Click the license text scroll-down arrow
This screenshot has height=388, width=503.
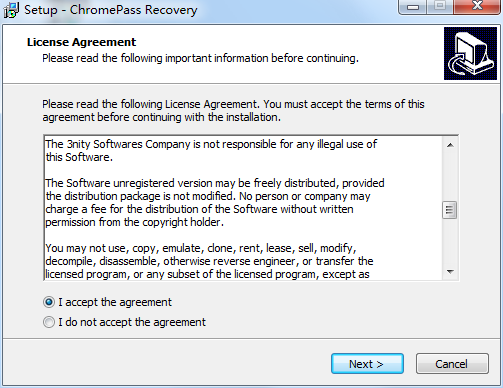pyautogui.click(x=450, y=272)
